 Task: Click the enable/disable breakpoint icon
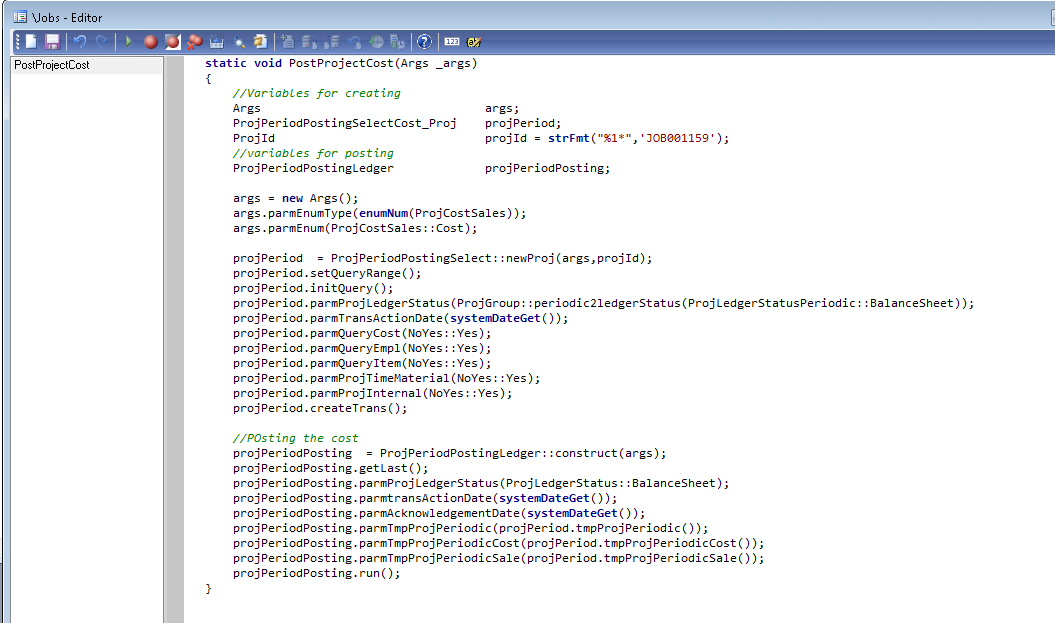tap(172, 42)
